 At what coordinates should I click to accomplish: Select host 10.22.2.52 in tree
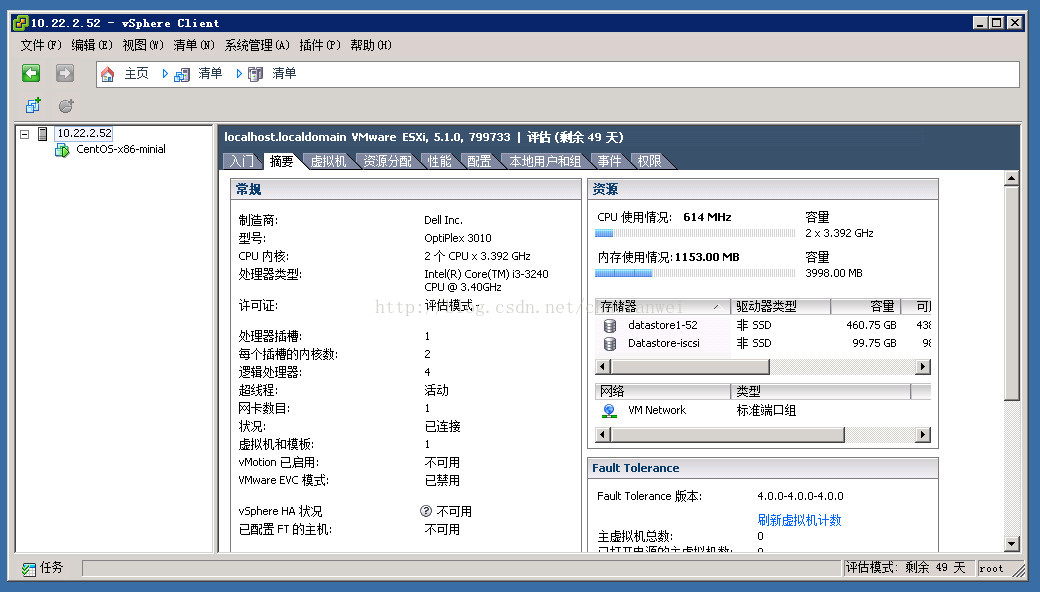pyautogui.click(x=84, y=133)
